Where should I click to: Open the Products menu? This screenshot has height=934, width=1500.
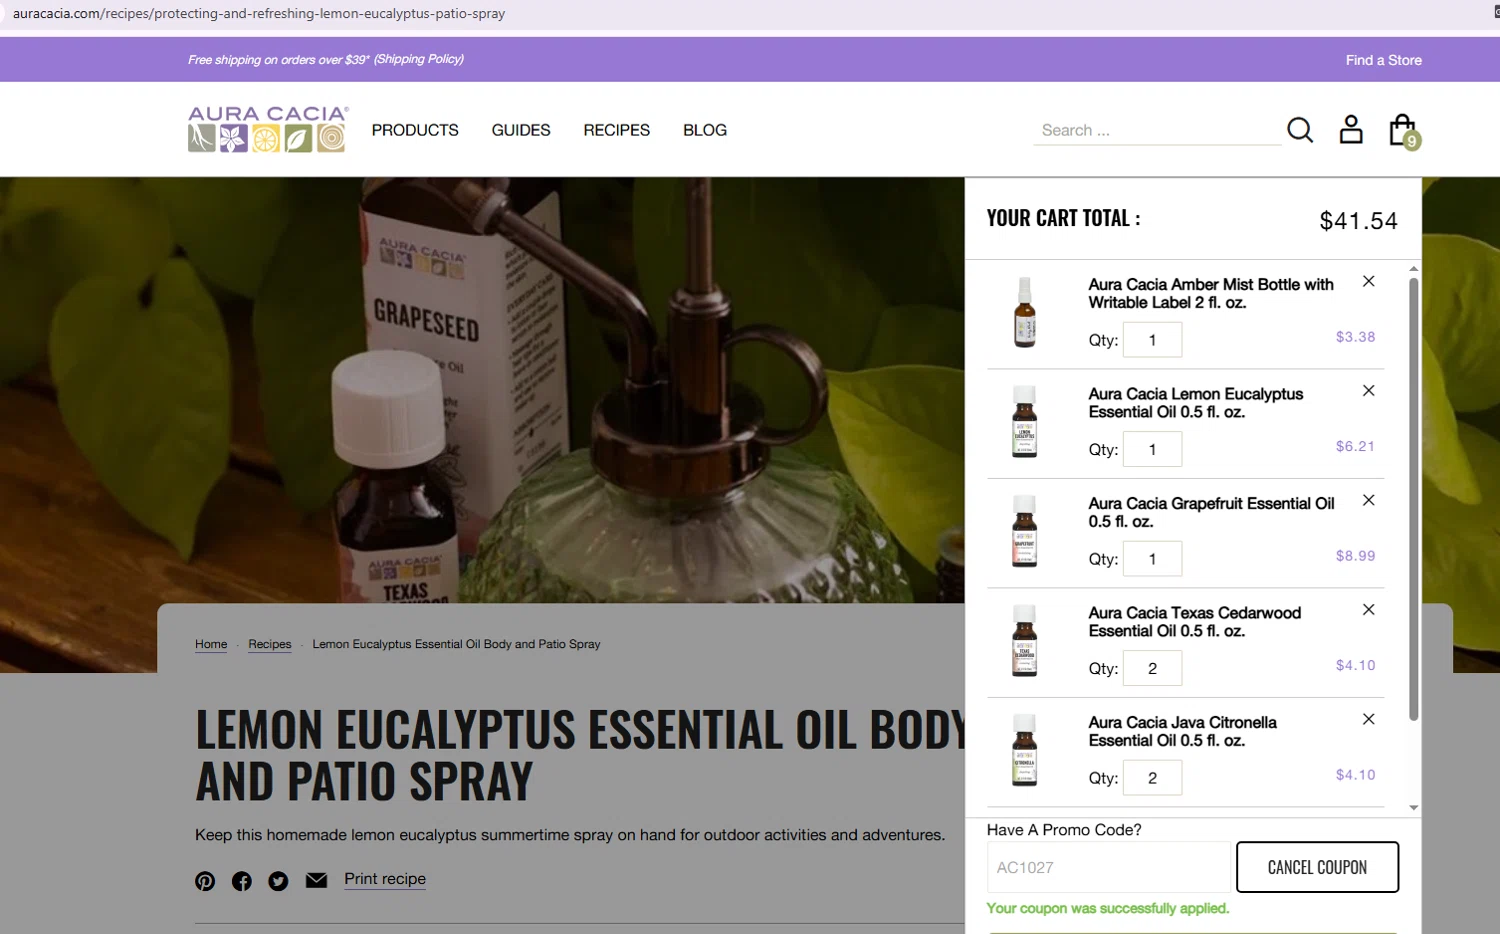point(415,130)
